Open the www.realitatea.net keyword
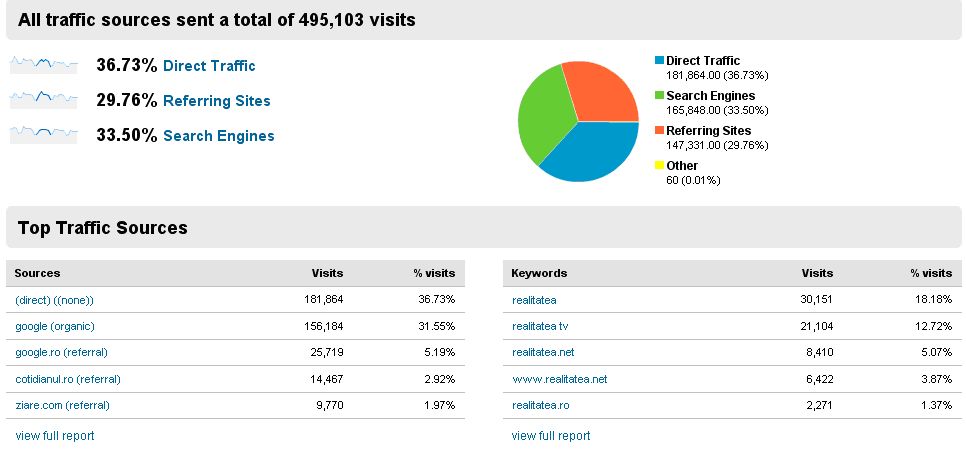 point(559,379)
